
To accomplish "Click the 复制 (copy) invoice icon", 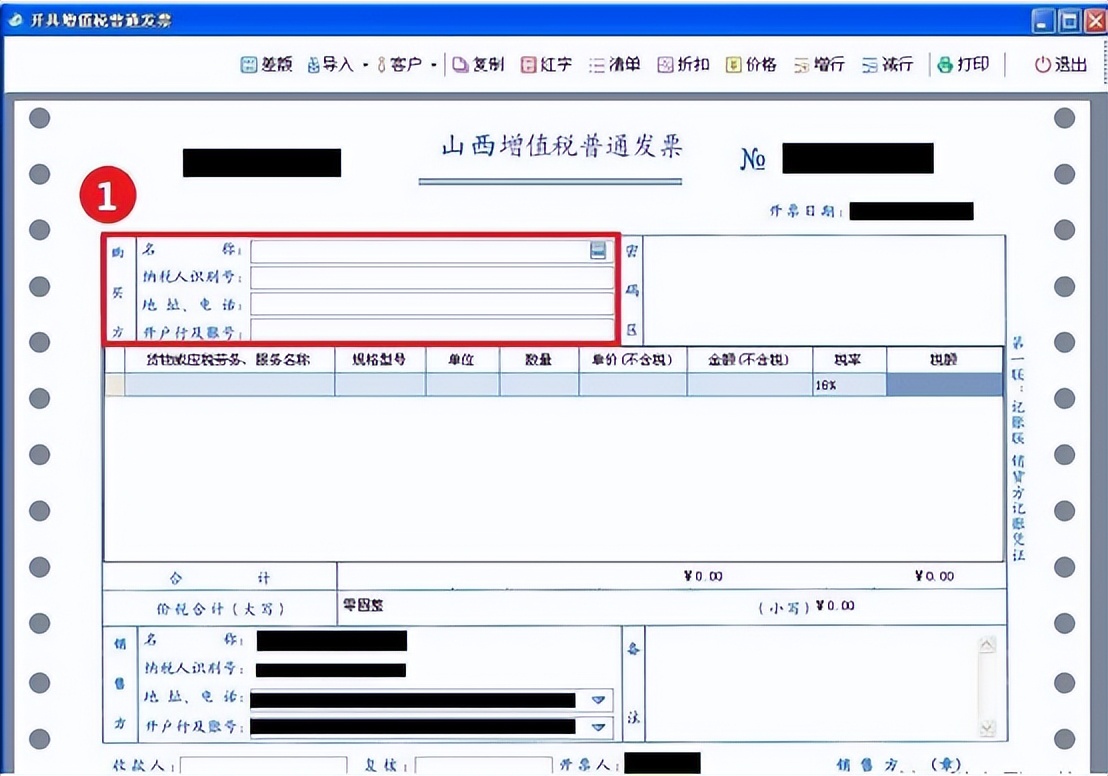I will click(479, 63).
